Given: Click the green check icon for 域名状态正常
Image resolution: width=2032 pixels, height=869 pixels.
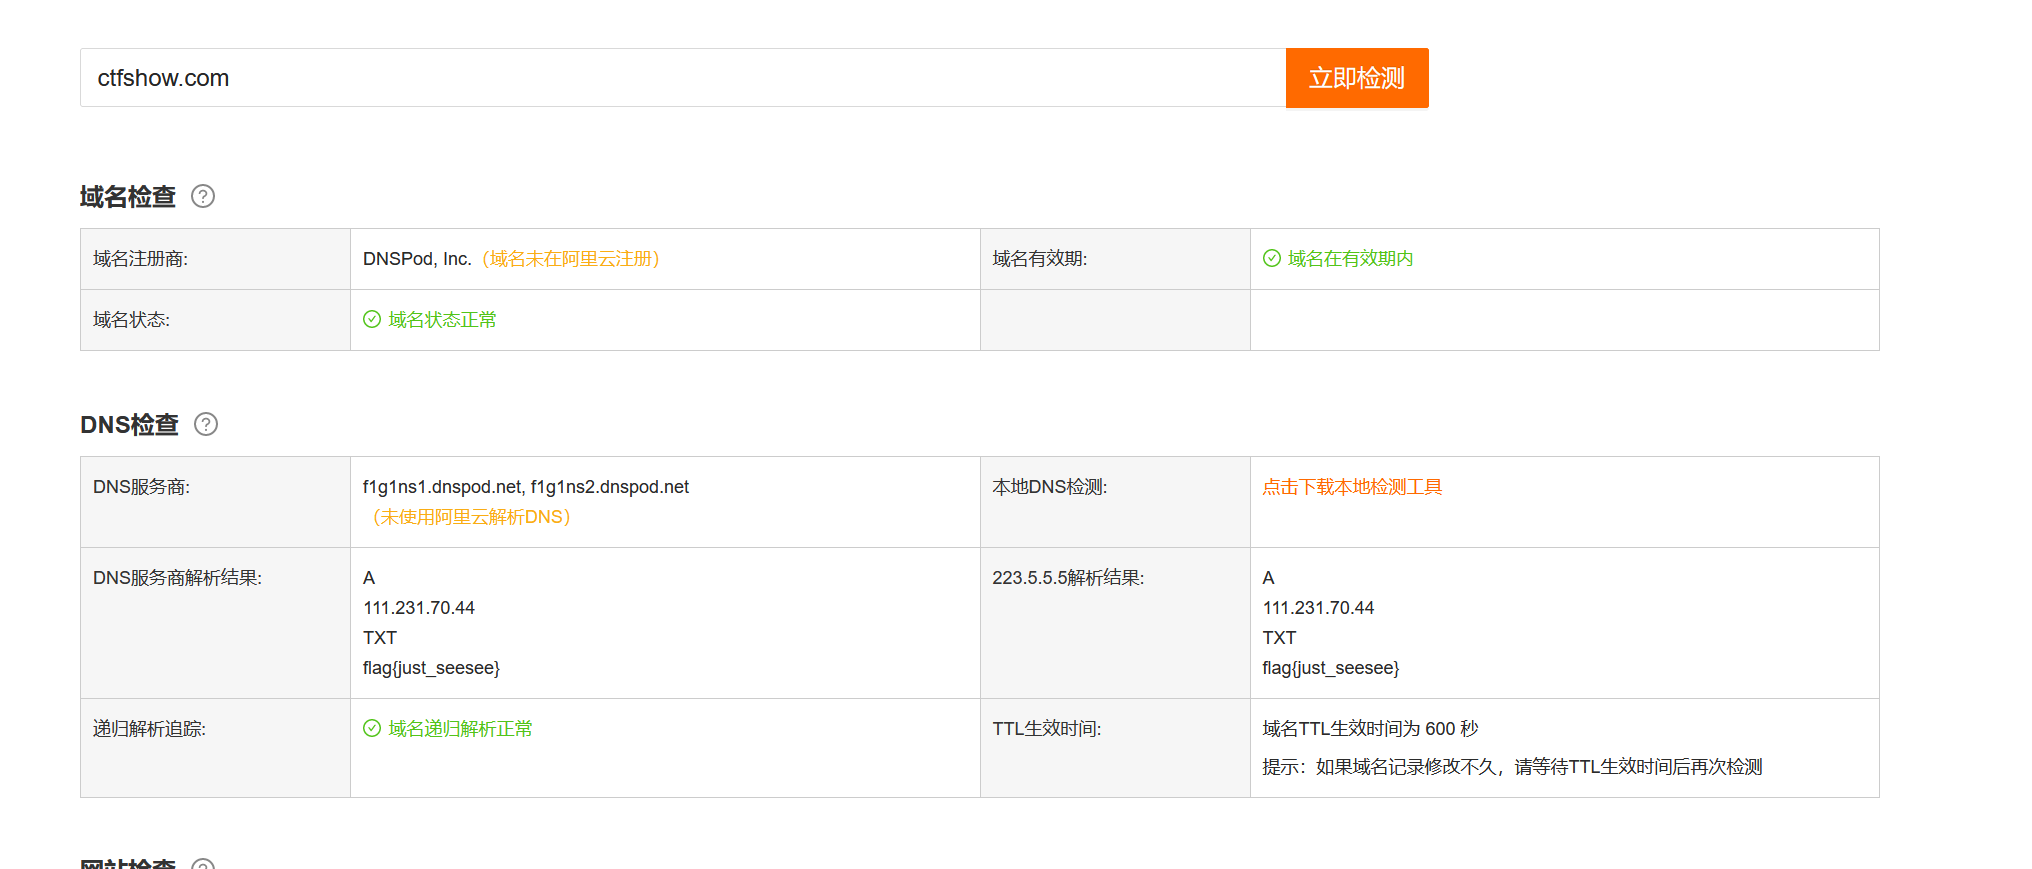Looking at the screenshot, I should (x=372, y=319).
